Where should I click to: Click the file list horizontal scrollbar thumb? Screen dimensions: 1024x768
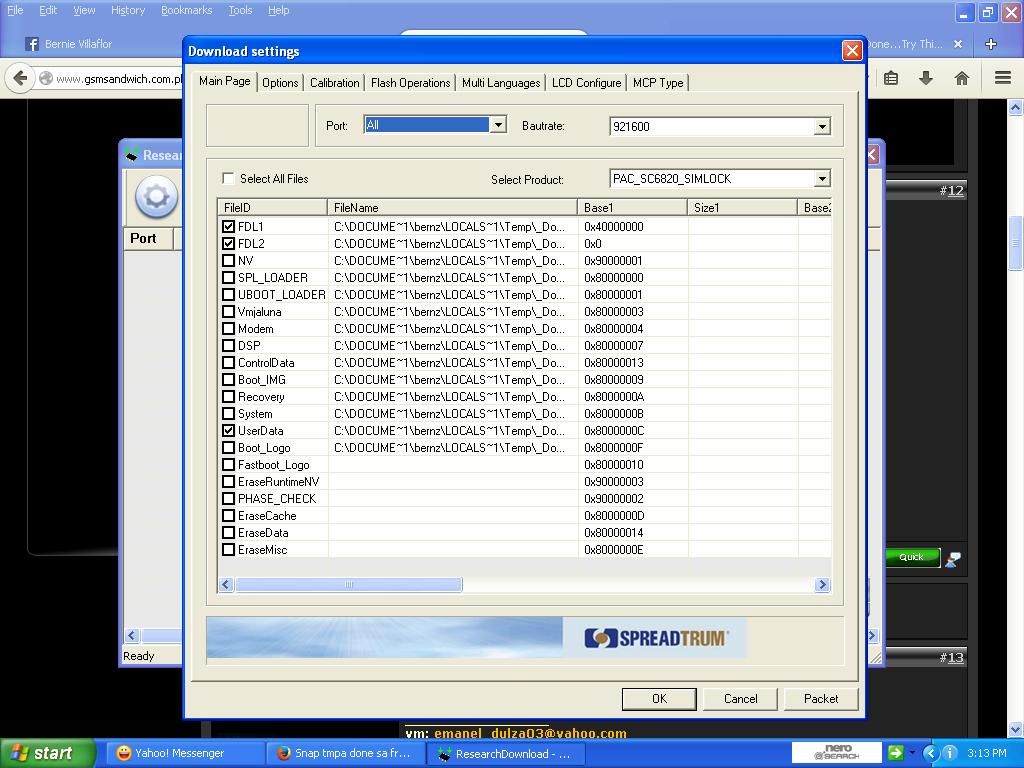pos(348,585)
